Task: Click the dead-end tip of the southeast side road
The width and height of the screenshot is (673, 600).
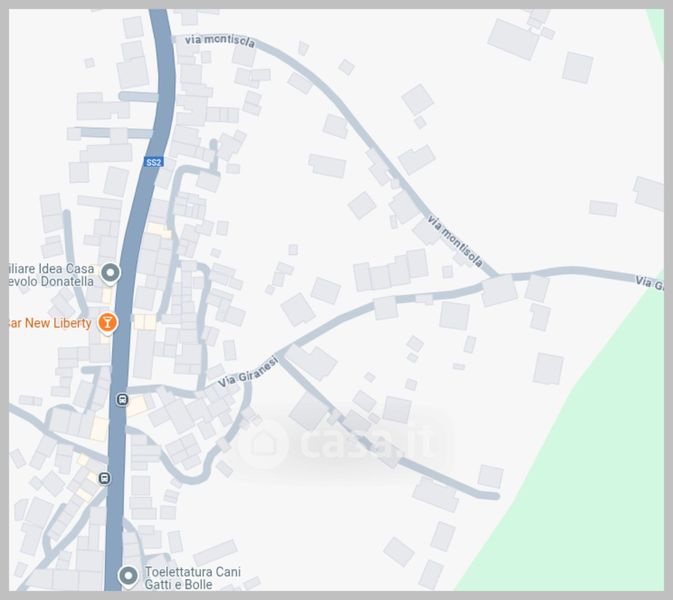Action: pyautogui.click(x=494, y=496)
